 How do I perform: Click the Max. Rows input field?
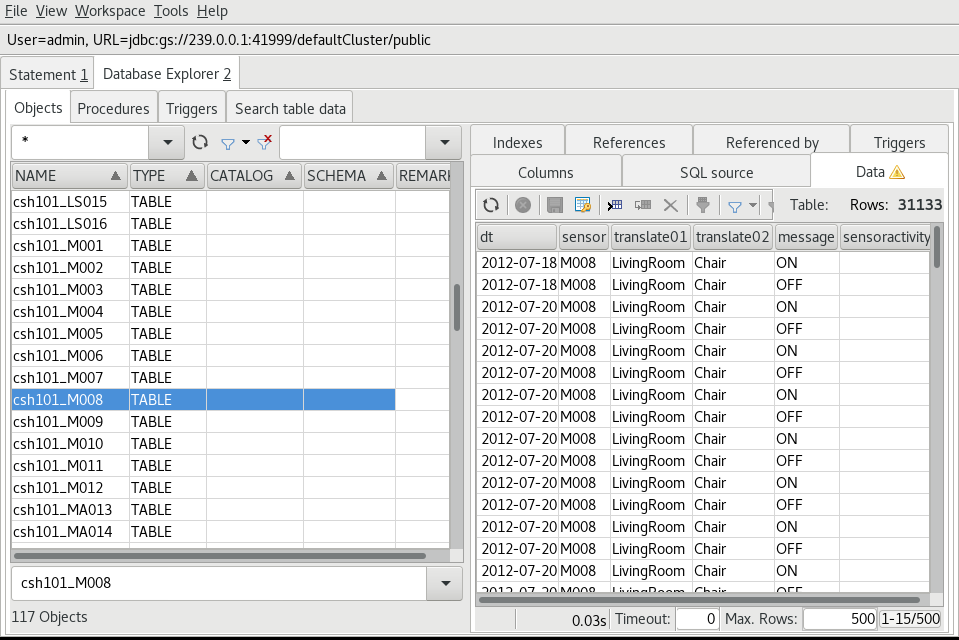coord(840,619)
